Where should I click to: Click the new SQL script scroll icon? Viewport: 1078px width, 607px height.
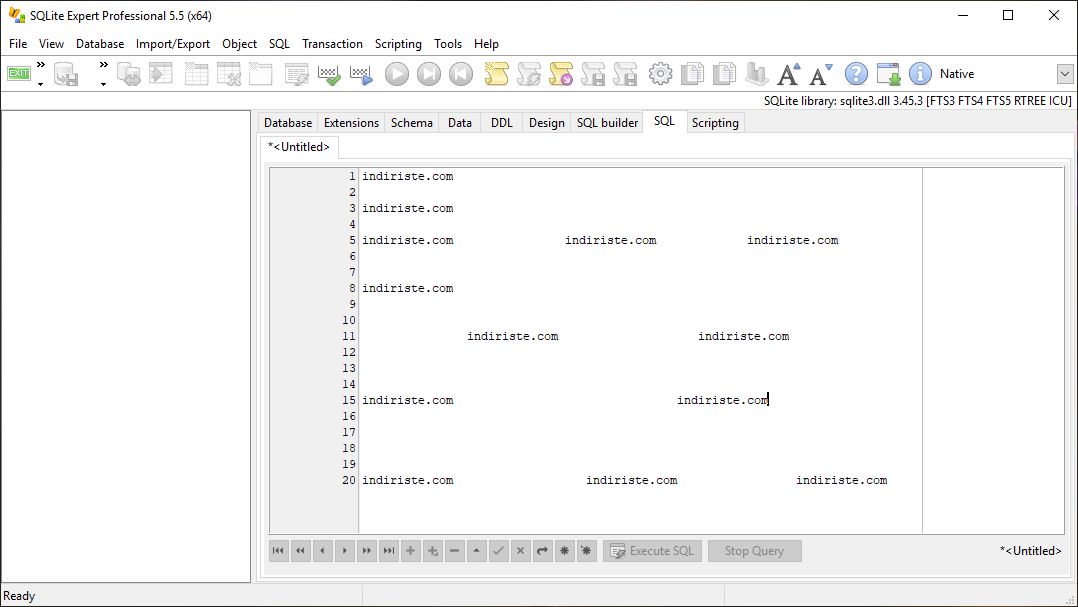click(x=496, y=74)
